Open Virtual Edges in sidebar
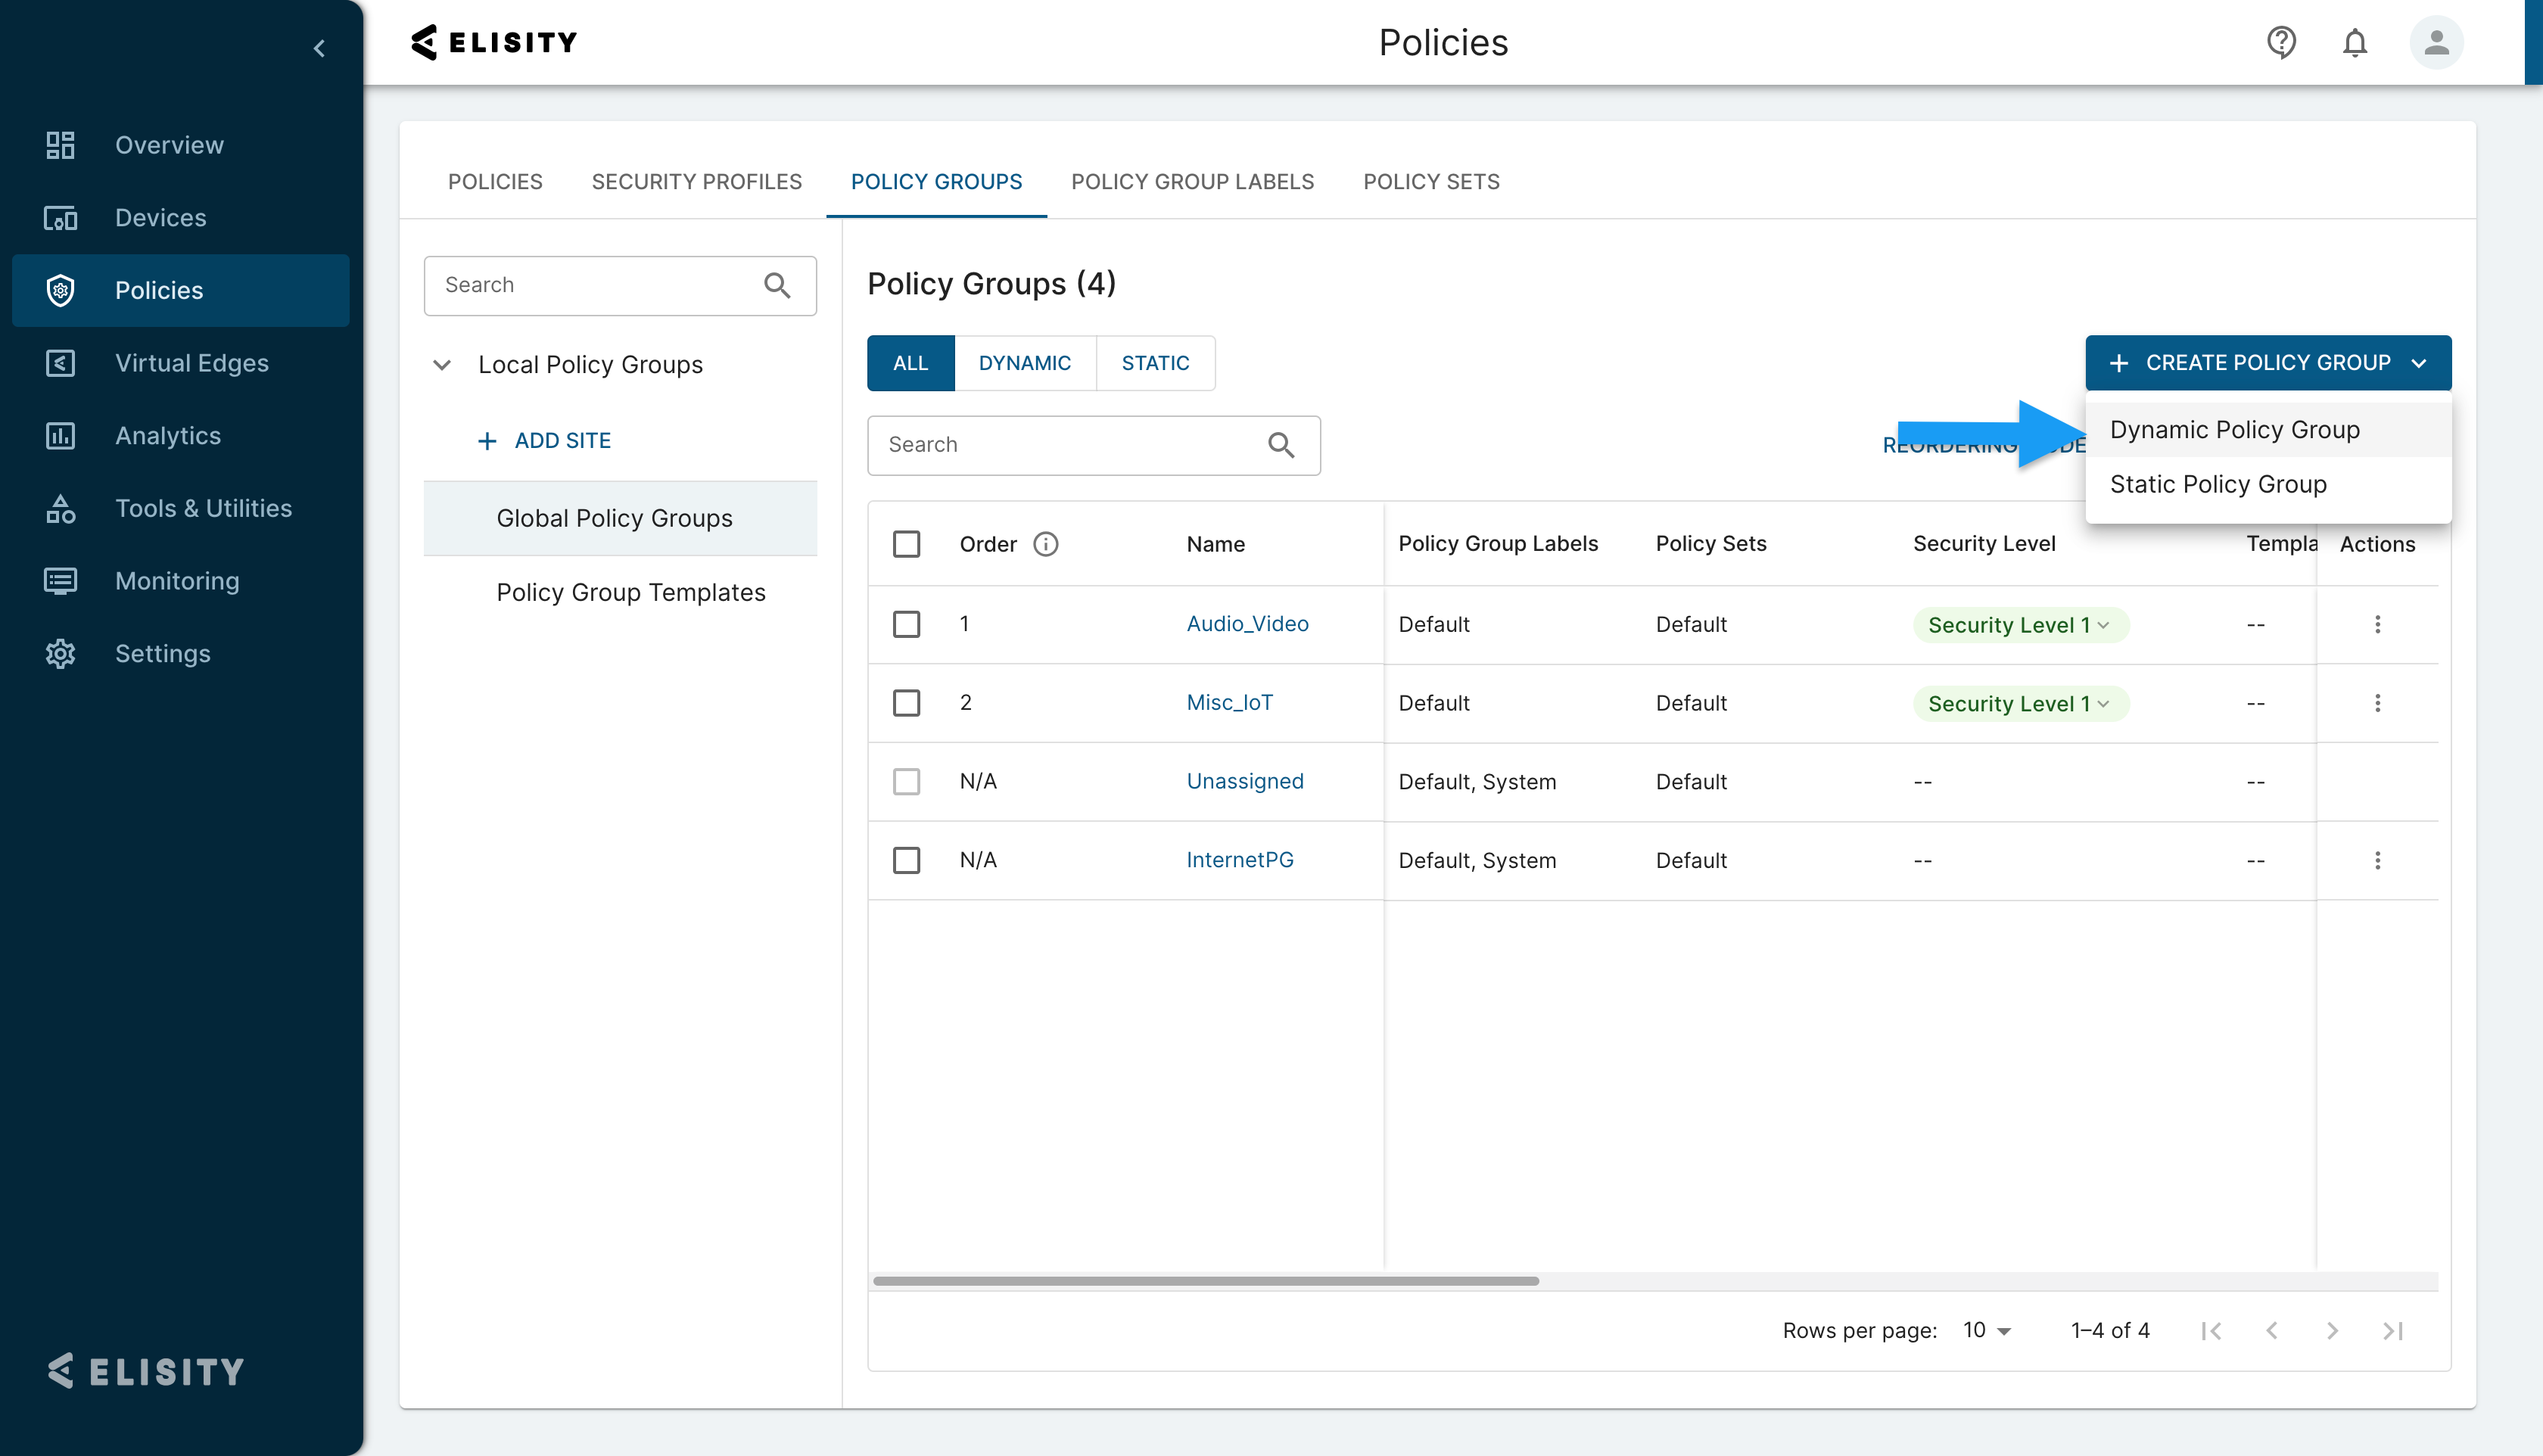The width and height of the screenshot is (2543, 1456). coord(191,363)
